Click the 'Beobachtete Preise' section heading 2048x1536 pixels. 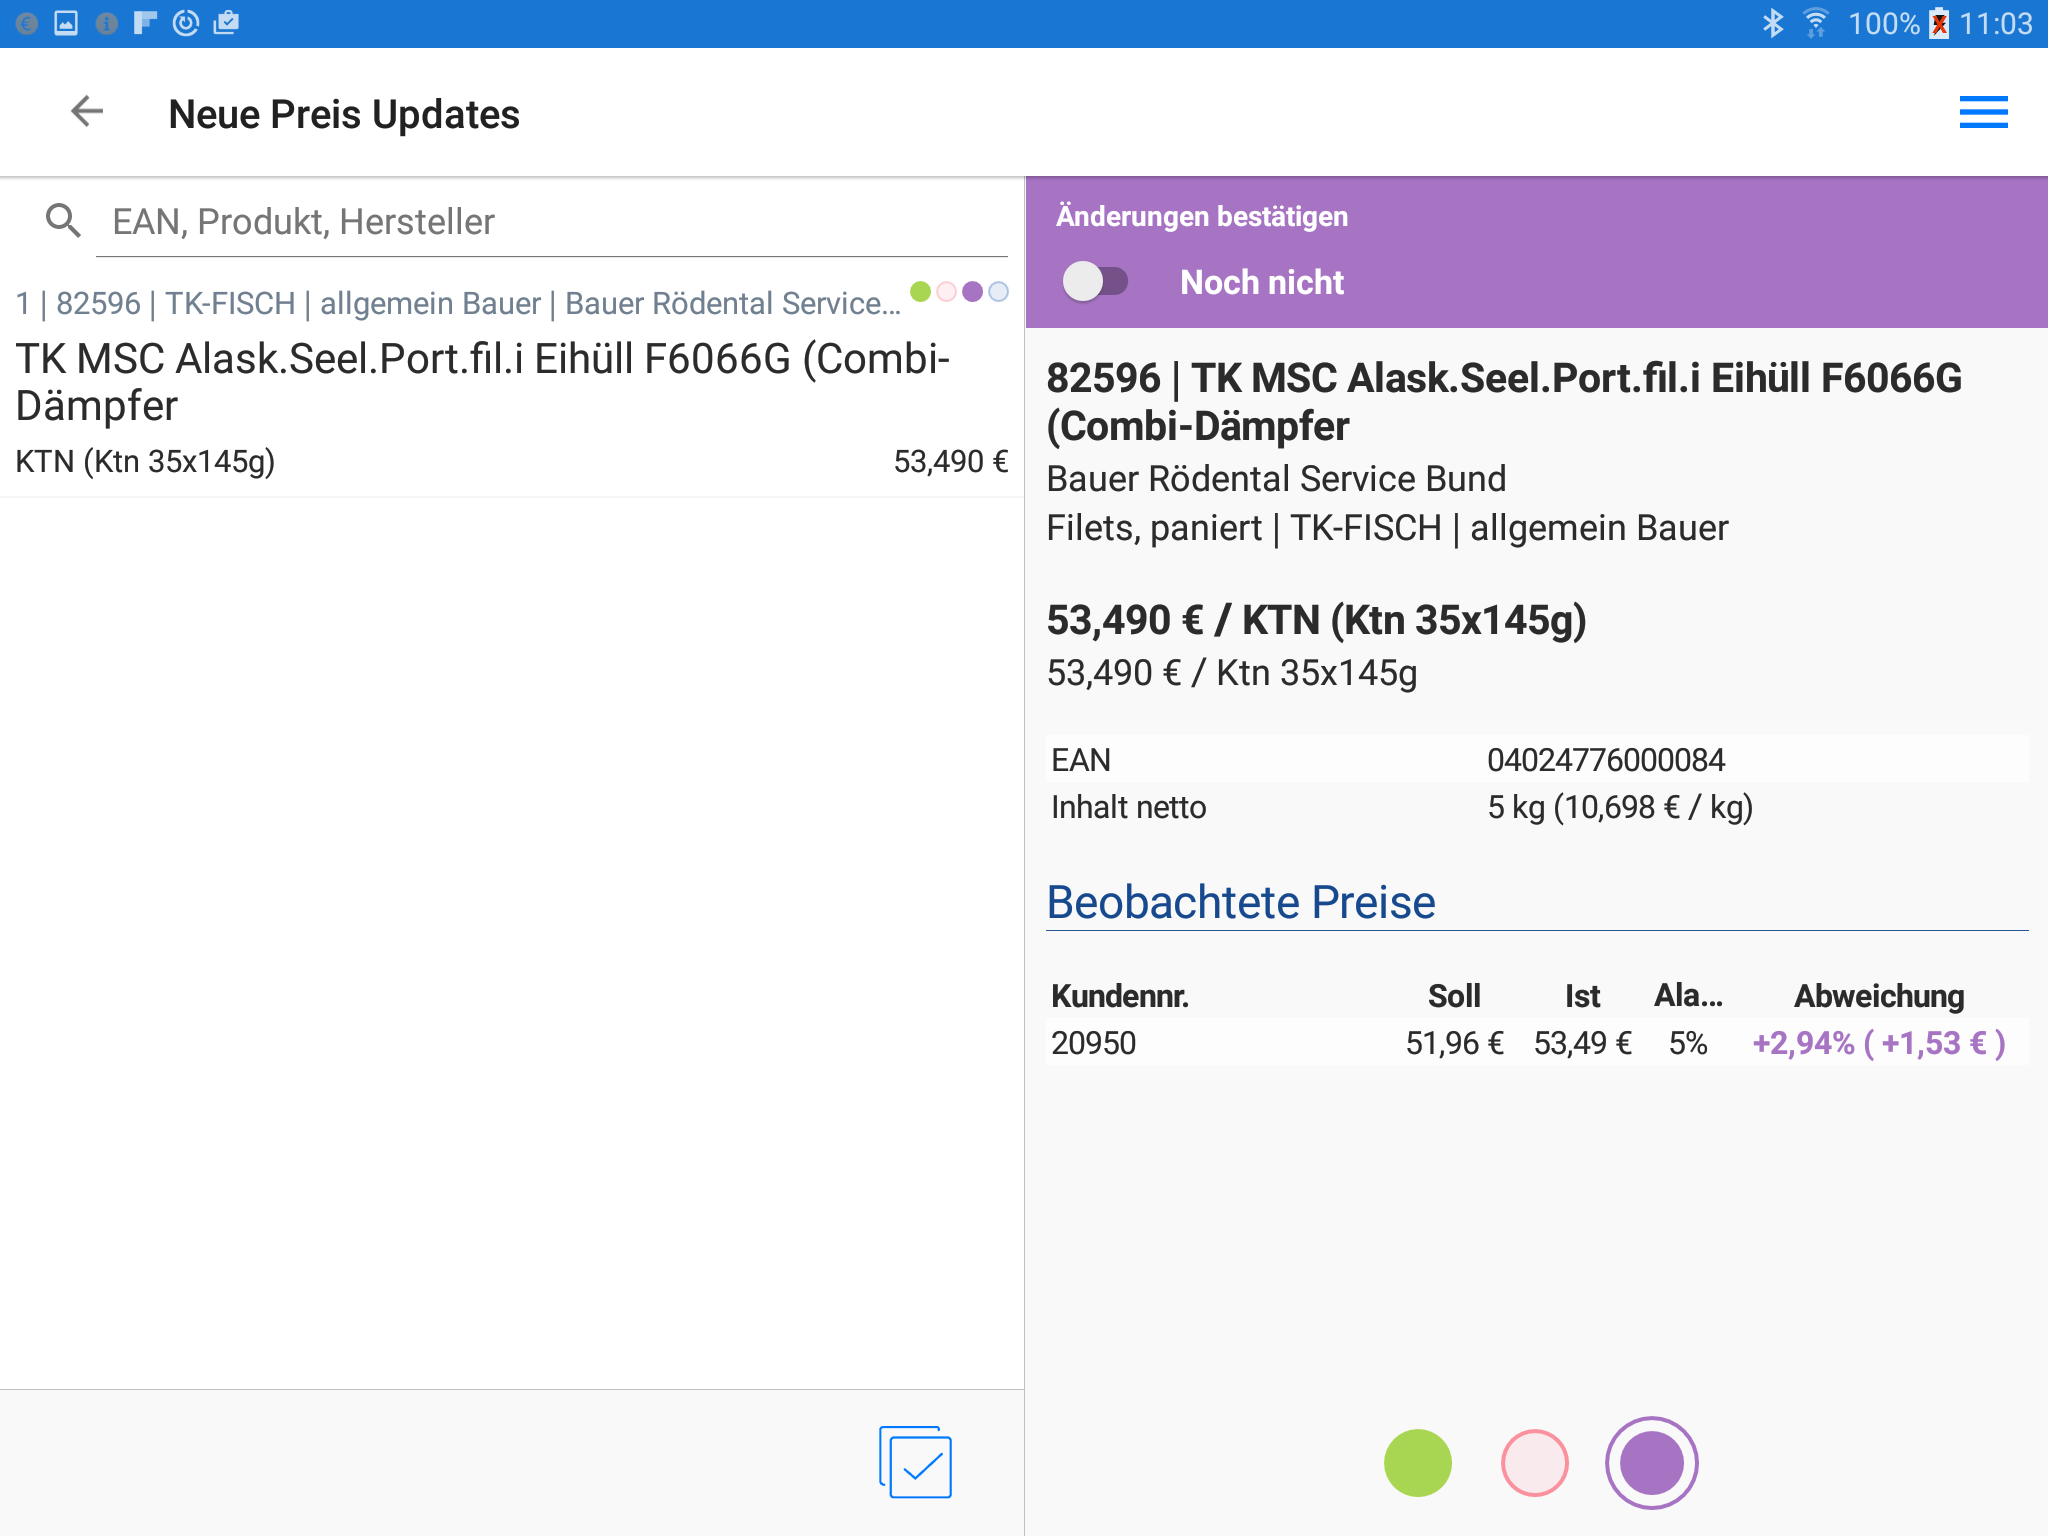[1240, 902]
